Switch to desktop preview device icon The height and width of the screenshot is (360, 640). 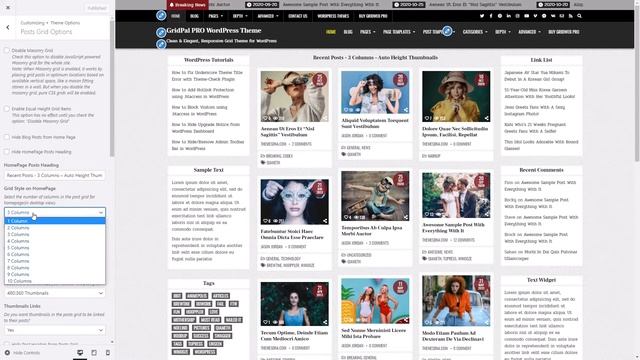80,353
